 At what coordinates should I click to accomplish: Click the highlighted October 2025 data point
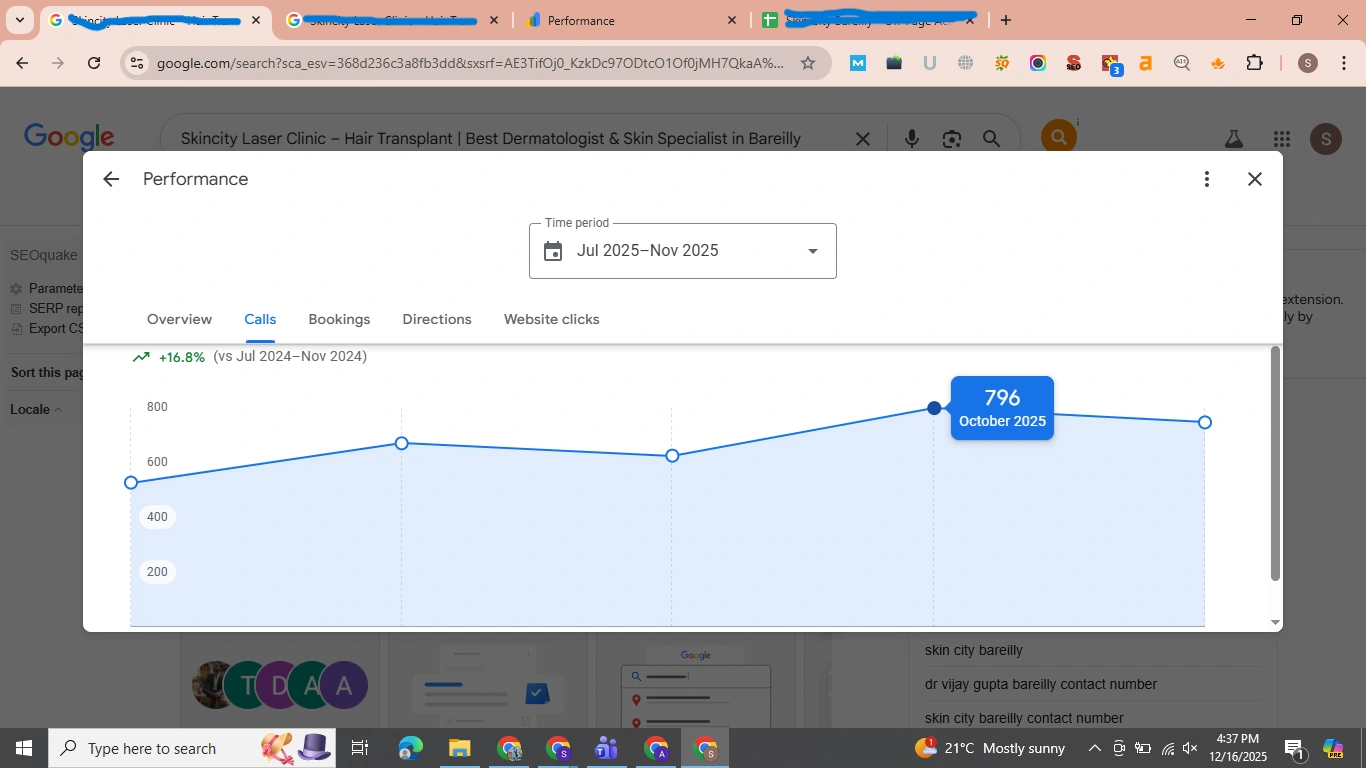934,408
